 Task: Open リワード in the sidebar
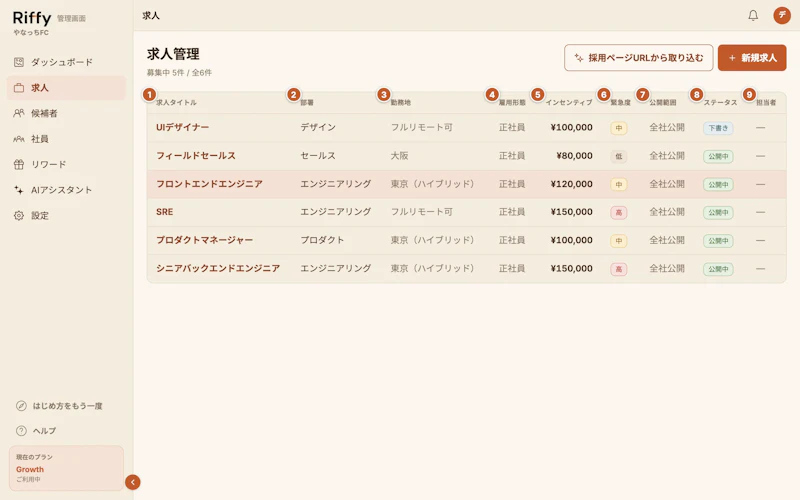pyautogui.click(x=66, y=164)
